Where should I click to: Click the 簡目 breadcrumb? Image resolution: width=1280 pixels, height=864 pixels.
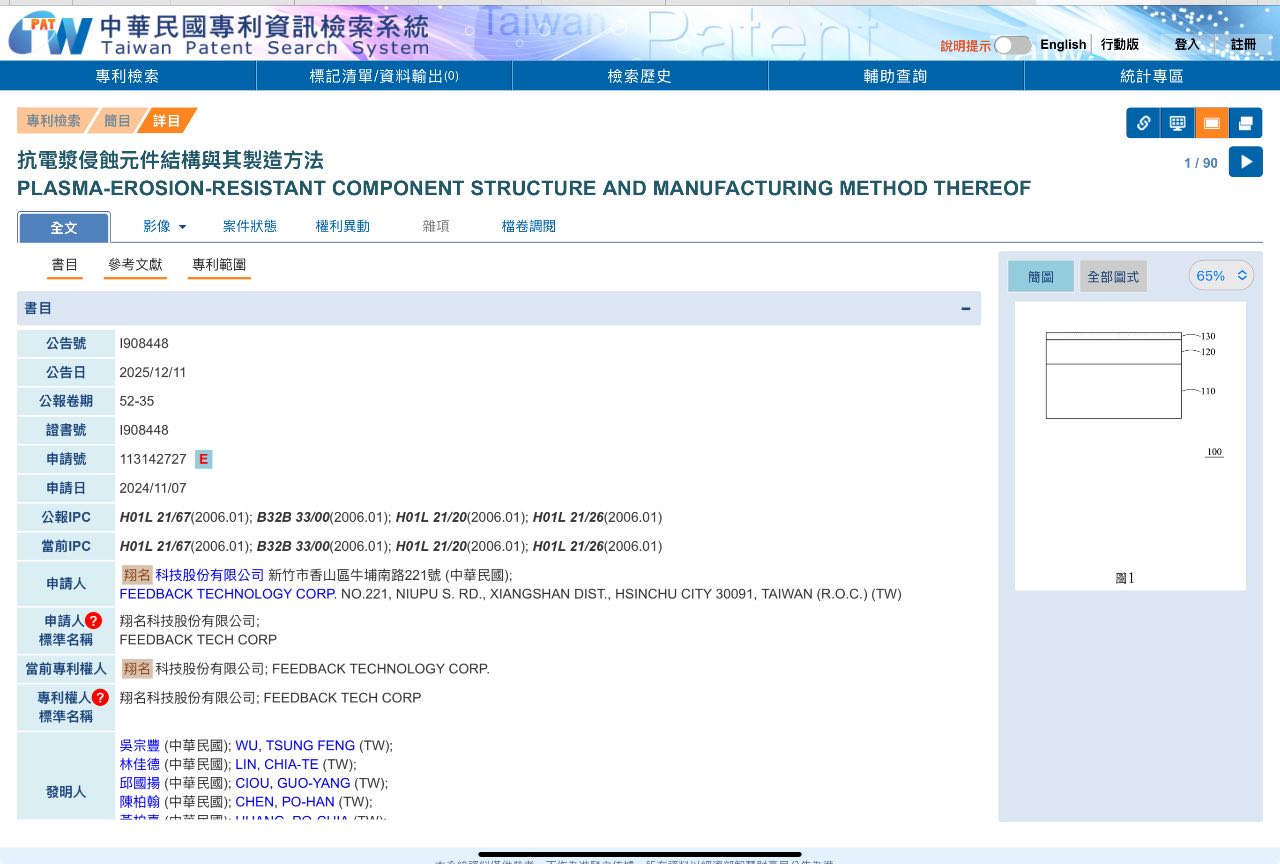[118, 120]
